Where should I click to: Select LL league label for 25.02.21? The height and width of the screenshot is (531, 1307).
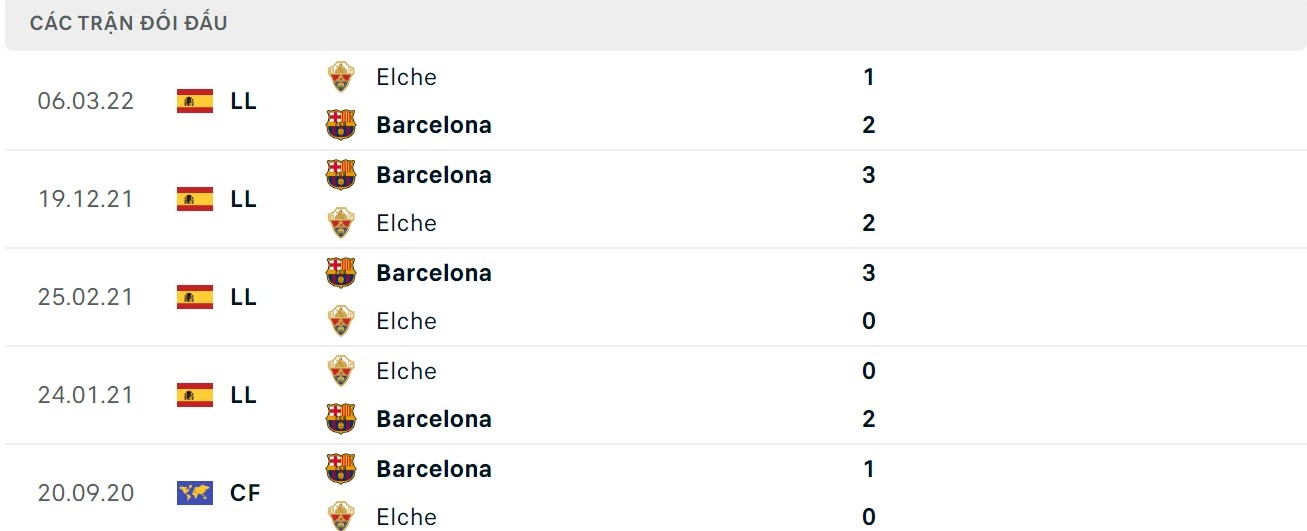tap(243, 297)
